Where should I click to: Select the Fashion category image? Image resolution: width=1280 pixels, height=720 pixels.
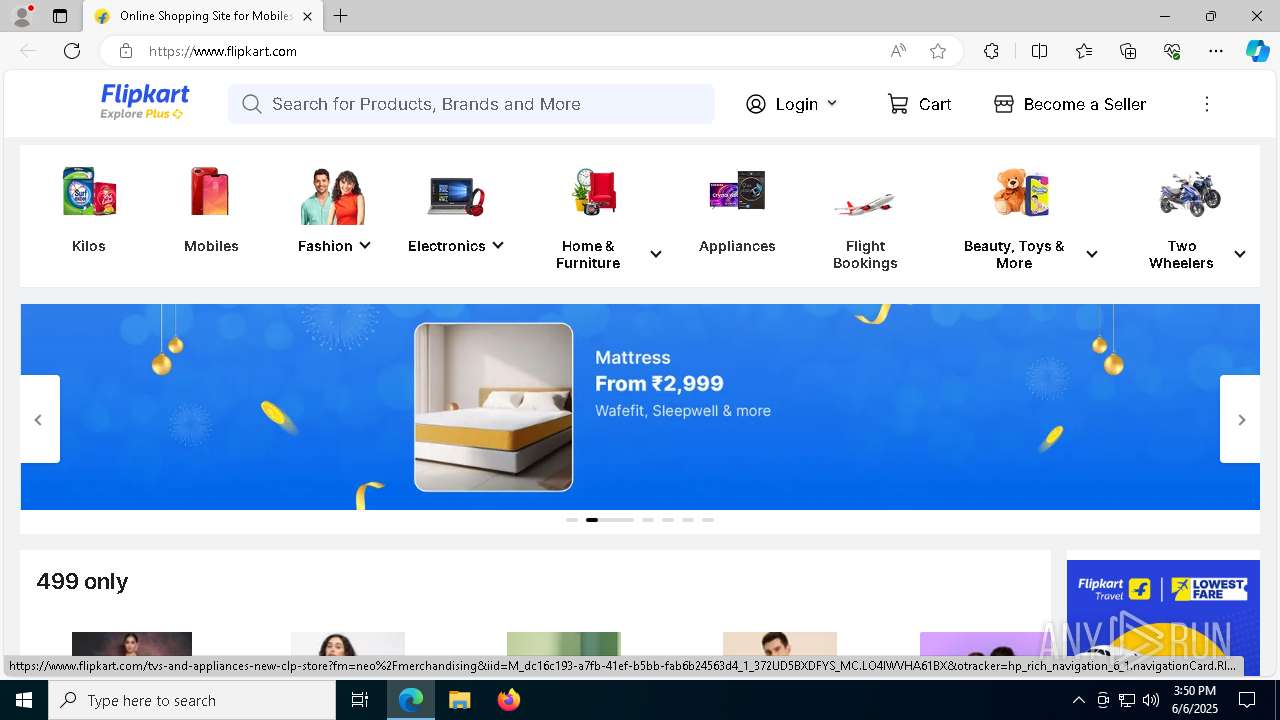333,195
